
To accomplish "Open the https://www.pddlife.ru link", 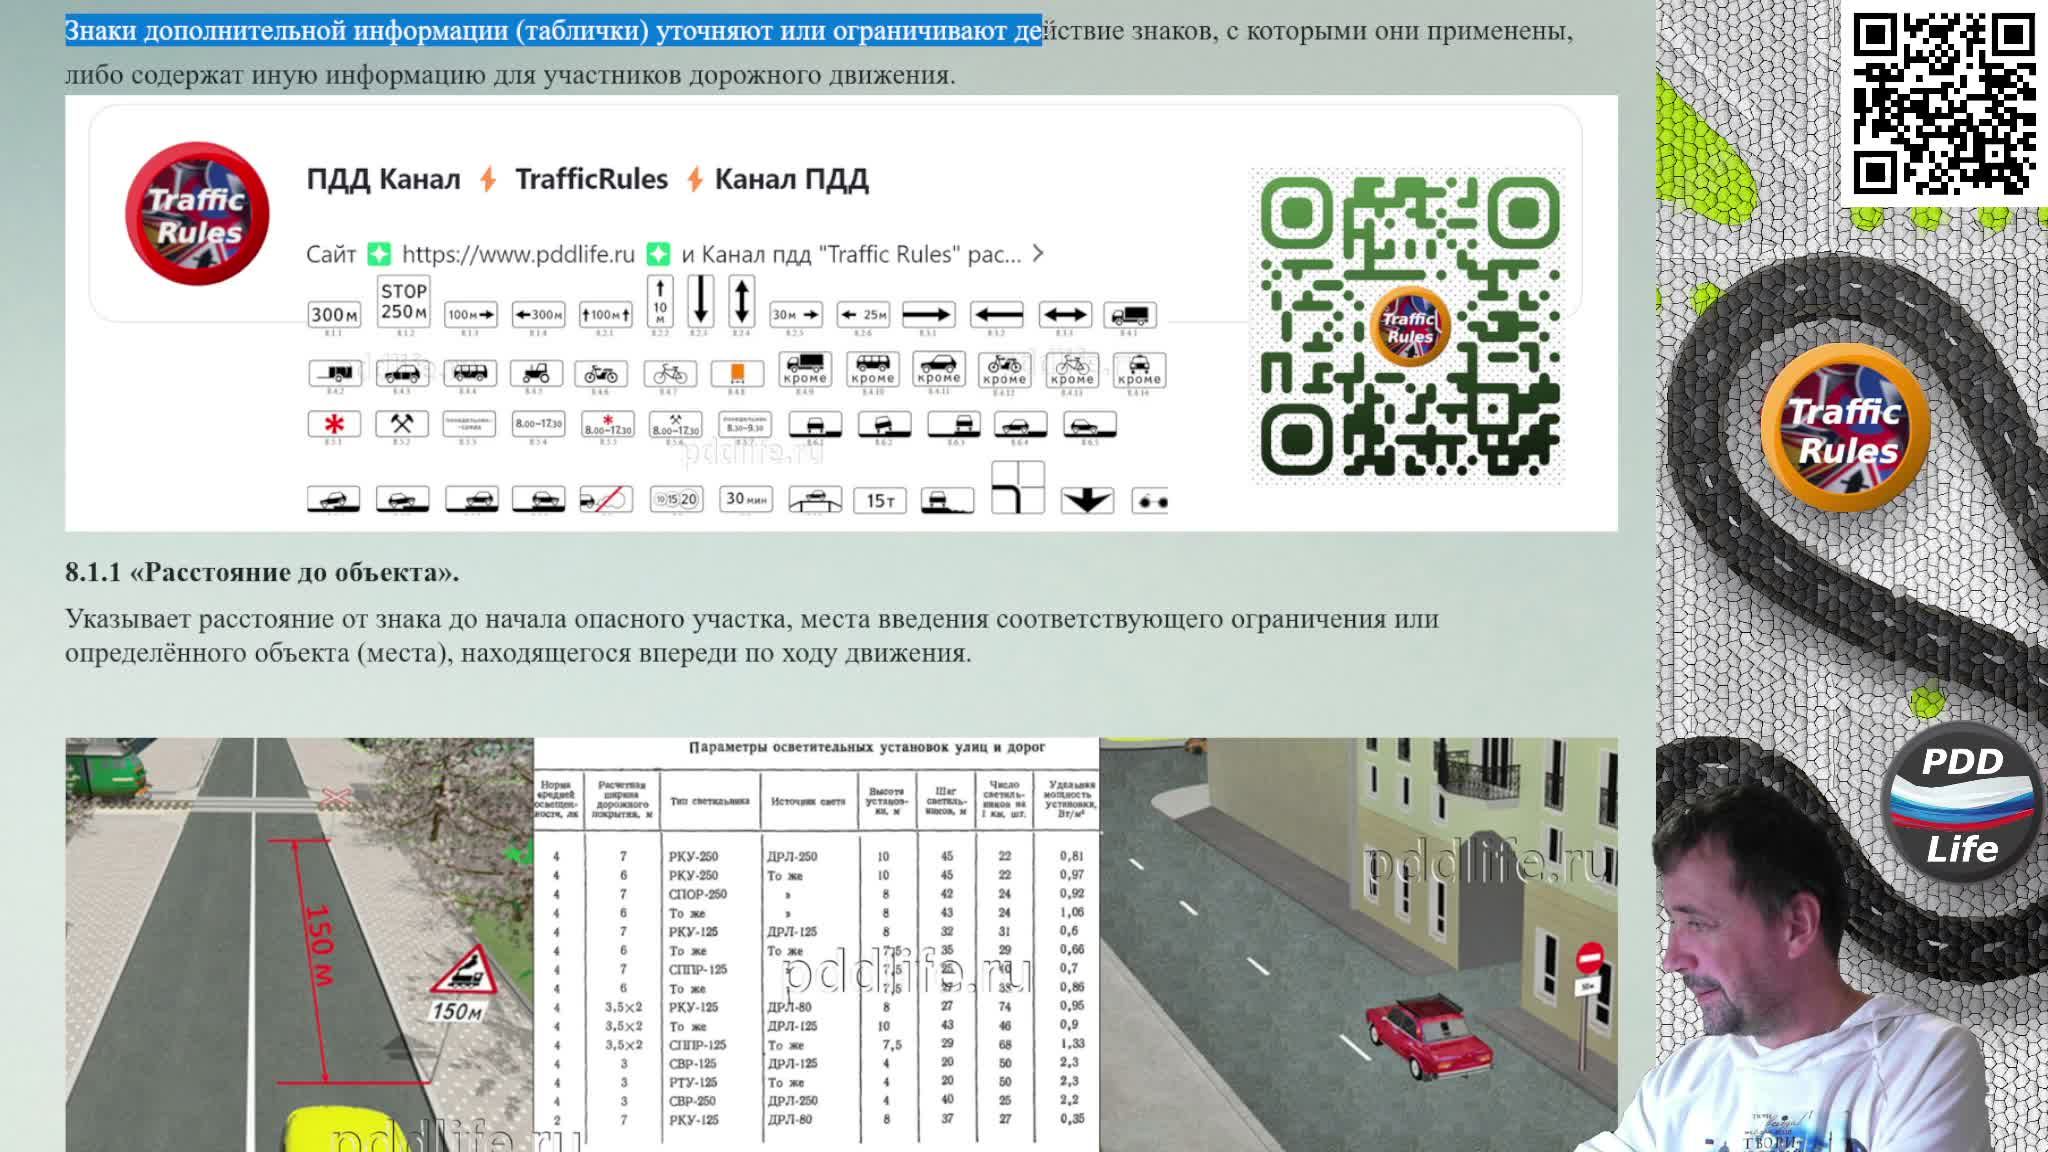I will pyautogui.click(x=518, y=254).
